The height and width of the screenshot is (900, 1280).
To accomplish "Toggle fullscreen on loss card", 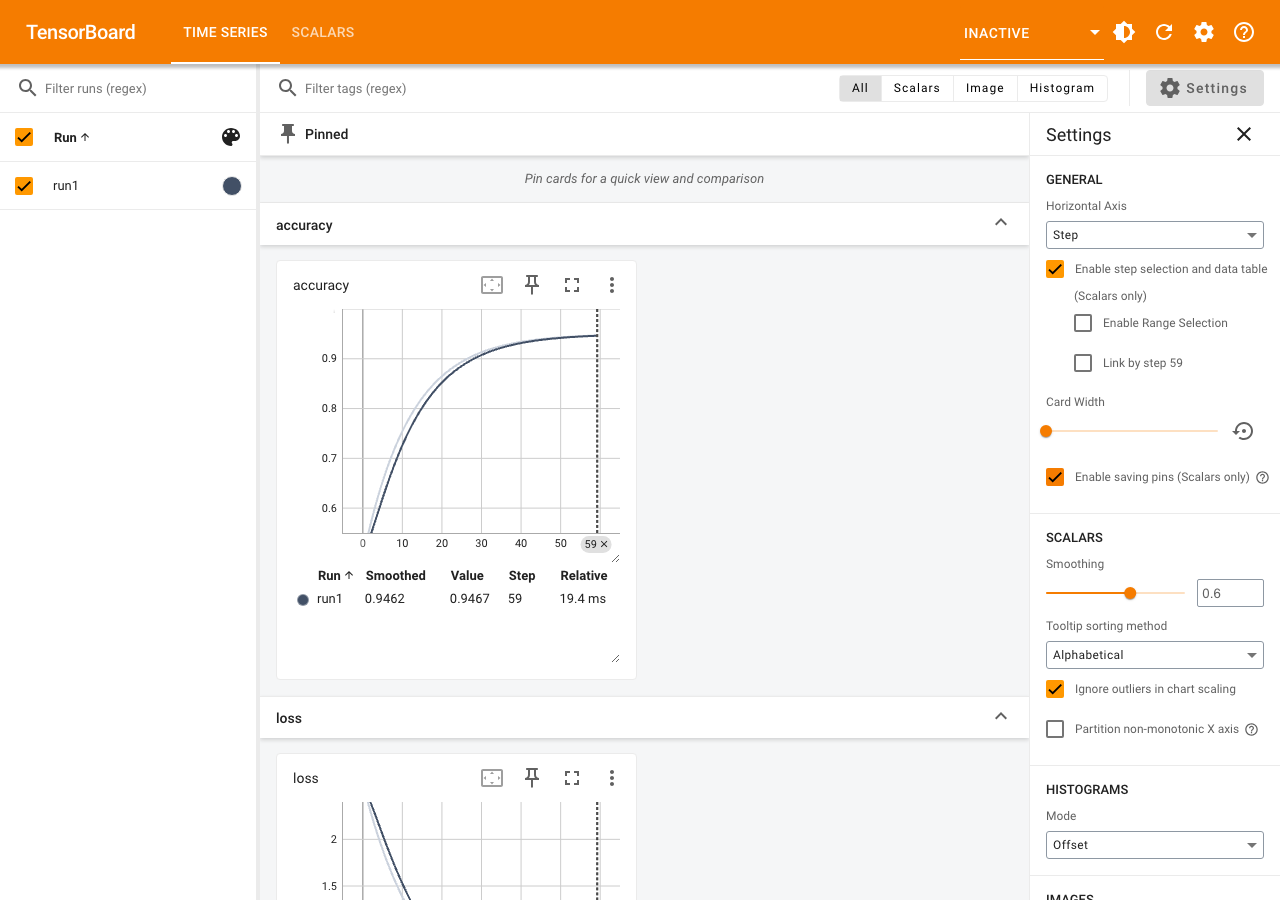I will [x=572, y=778].
